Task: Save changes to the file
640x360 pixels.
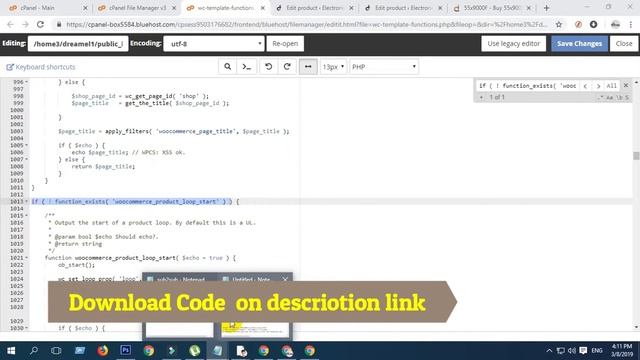Action: point(579,43)
